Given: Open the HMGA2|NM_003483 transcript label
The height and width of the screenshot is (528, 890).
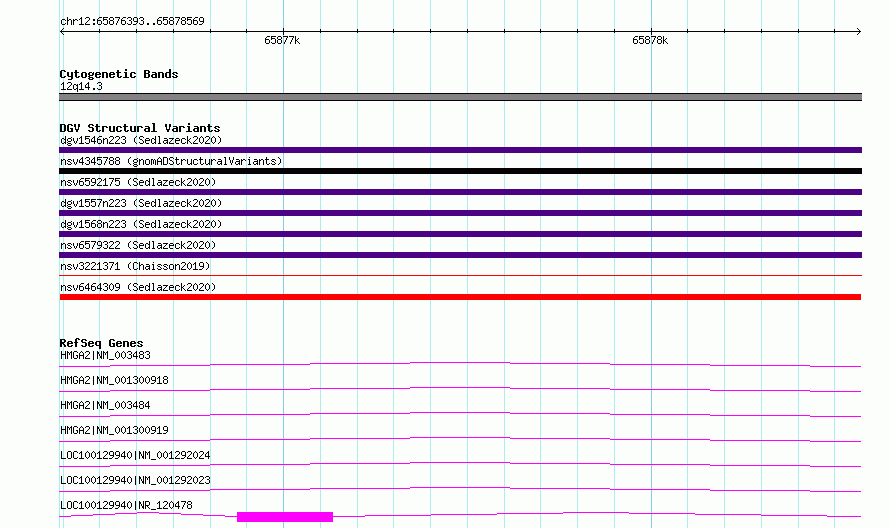Looking at the screenshot, I should click(105, 355).
